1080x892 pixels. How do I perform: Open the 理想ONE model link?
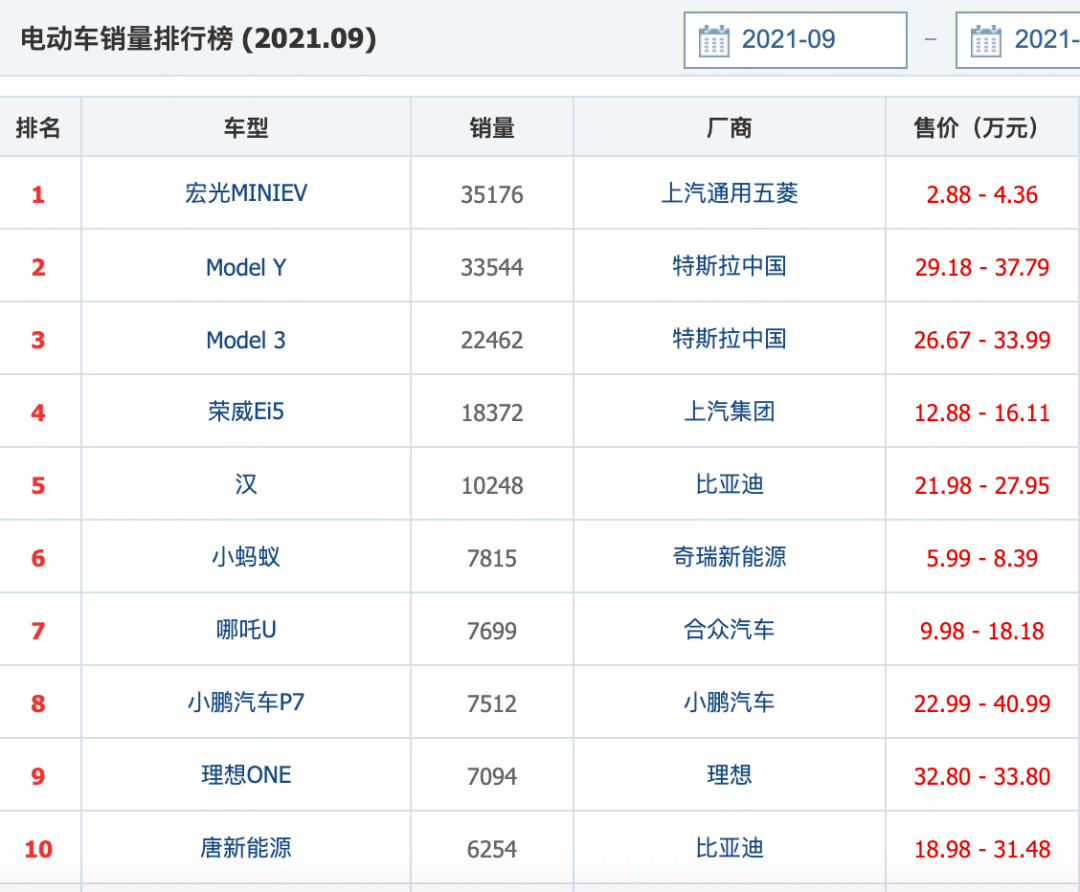(246, 776)
